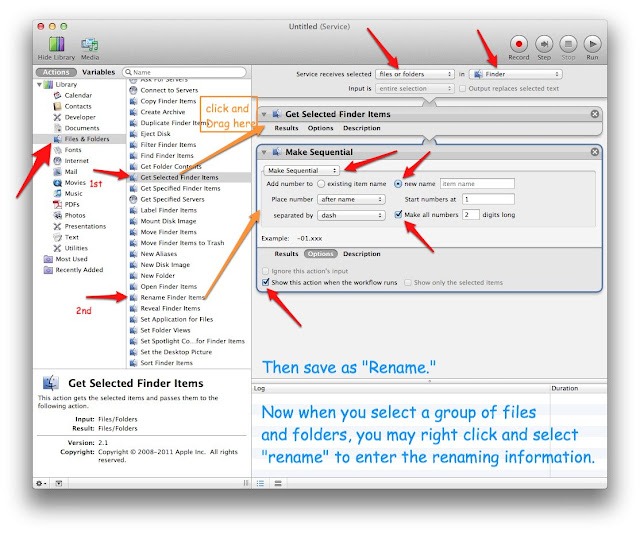Screen dimensions: 640x534
Task: Open the gear action menu
Action: click(x=41, y=483)
